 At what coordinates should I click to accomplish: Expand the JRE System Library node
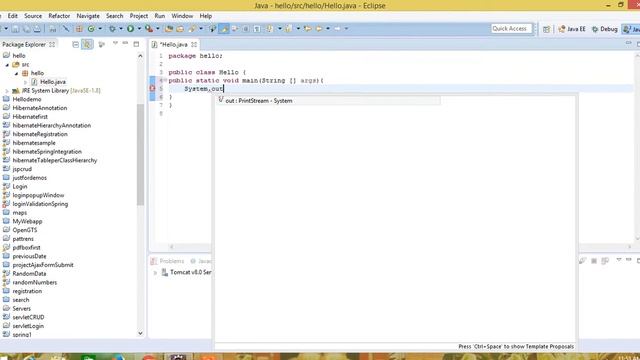(x=7, y=91)
